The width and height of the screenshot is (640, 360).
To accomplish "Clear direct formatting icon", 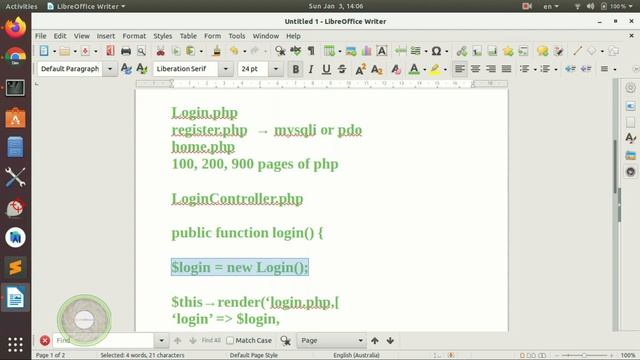I will [x=396, y=69].
